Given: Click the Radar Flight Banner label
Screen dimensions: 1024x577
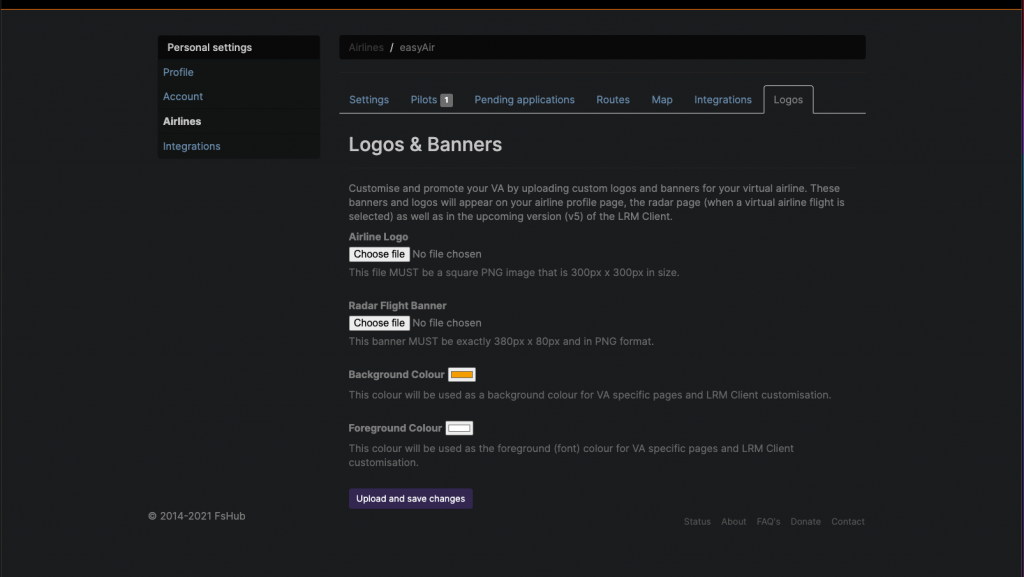Looking at the screenshot, I should pos(397,305).
